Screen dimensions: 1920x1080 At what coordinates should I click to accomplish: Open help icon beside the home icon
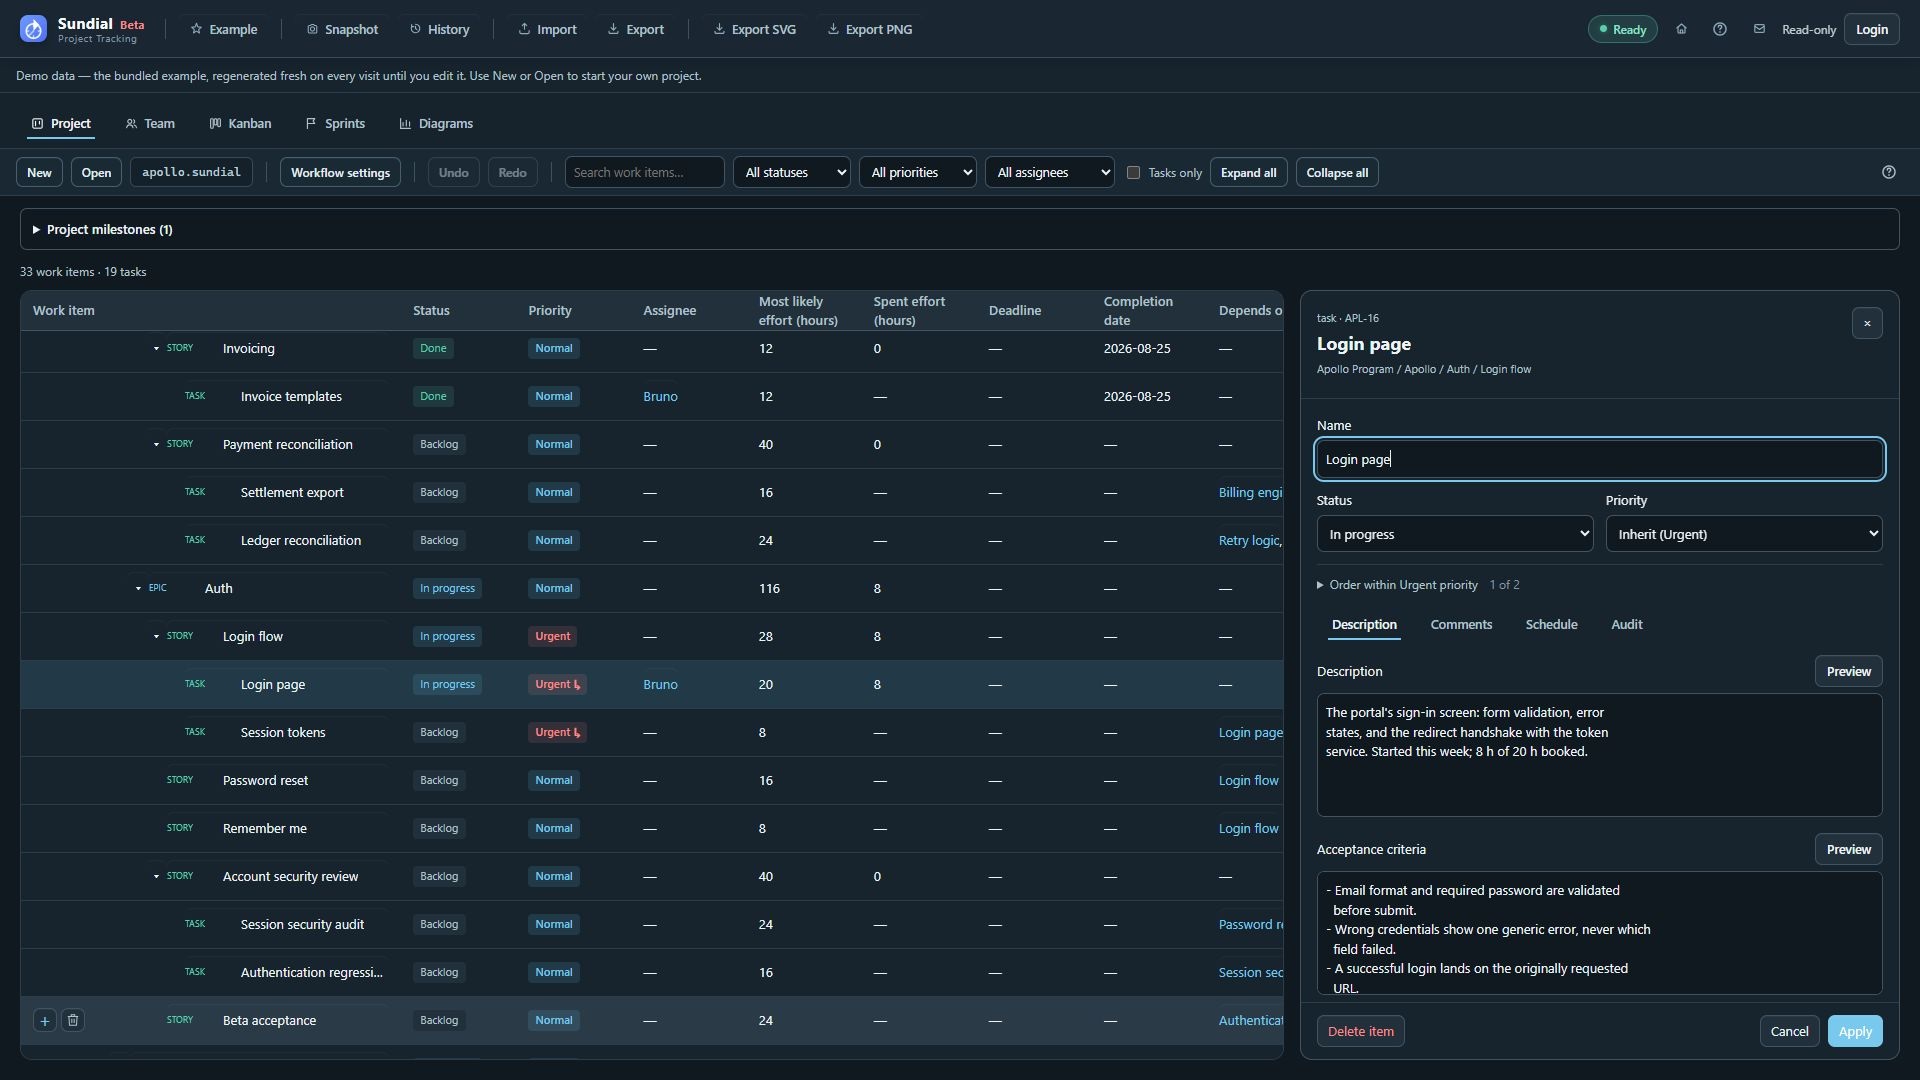tap(1720, 29)
